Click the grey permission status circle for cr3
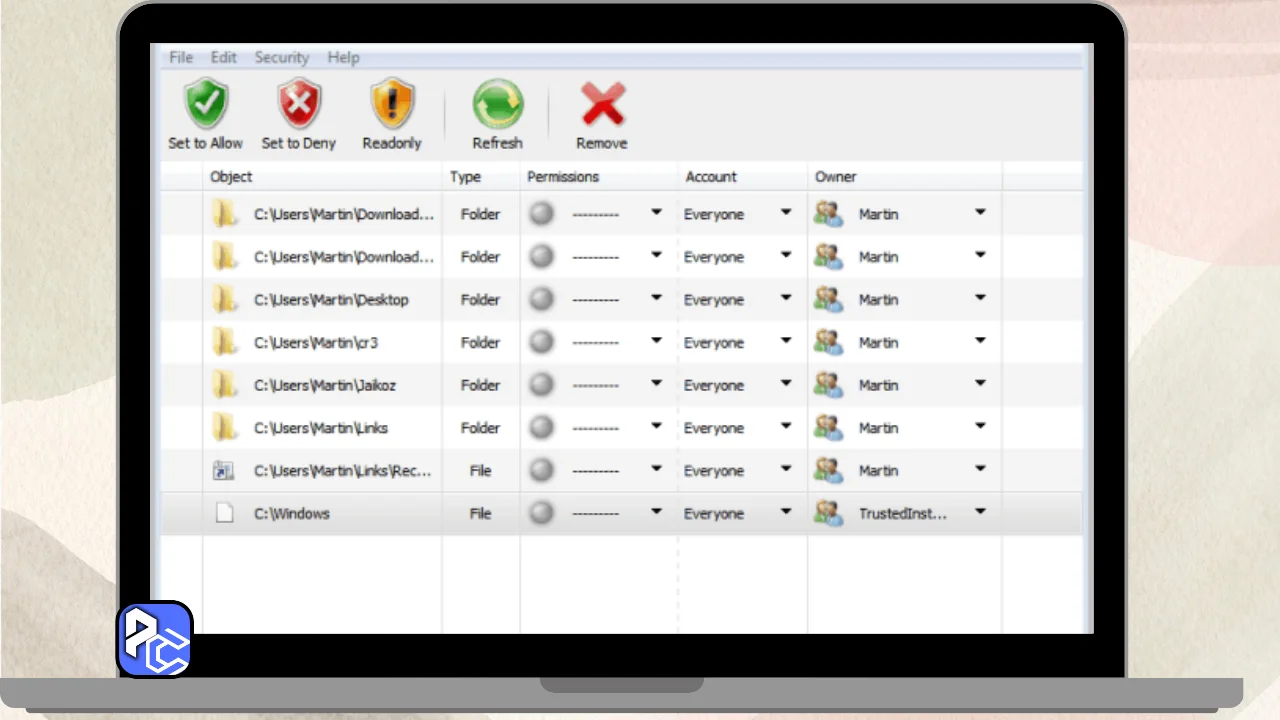The width and height of the screenshot is (1280, 720). click(541, 342)
